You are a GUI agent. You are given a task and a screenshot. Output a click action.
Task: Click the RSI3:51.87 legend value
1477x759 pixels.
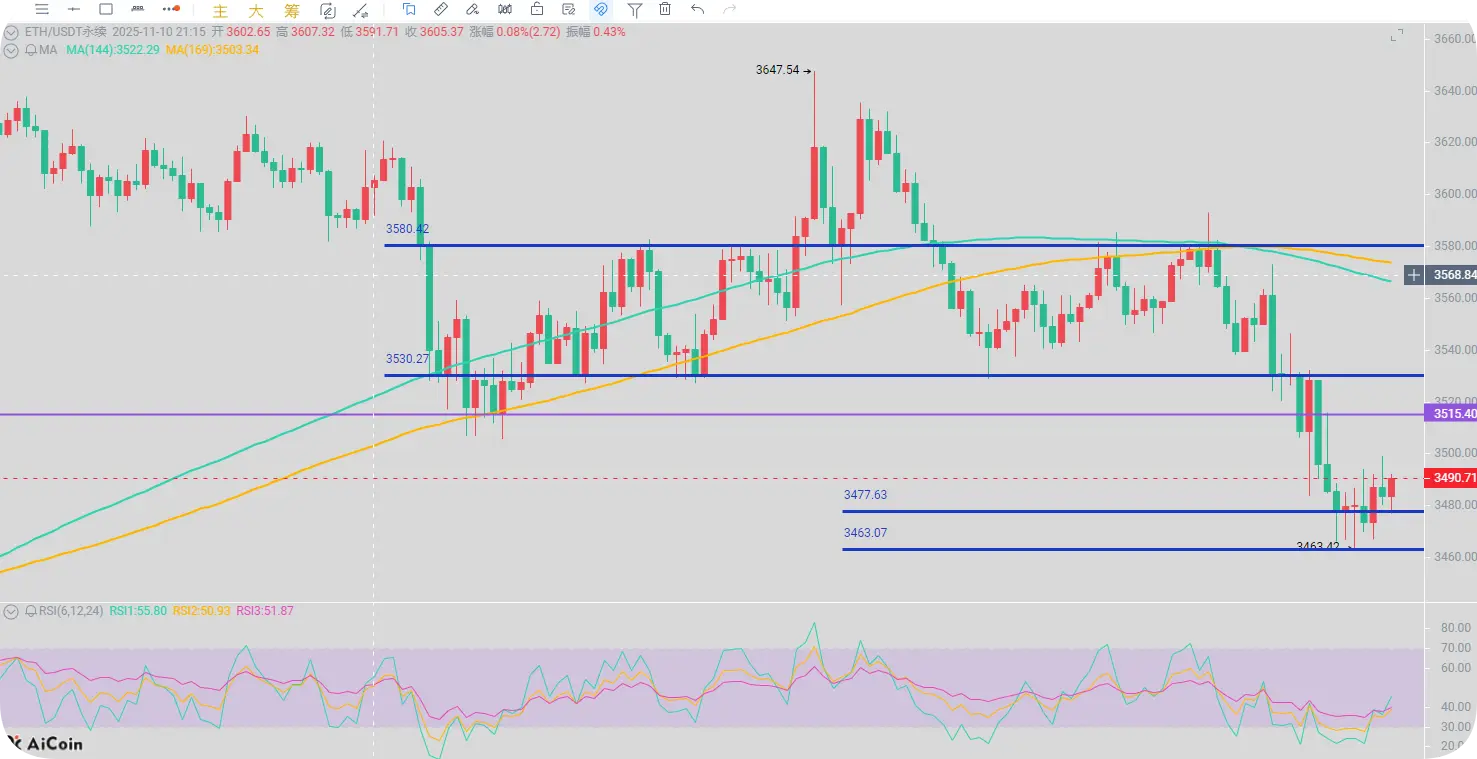point(265,610)
